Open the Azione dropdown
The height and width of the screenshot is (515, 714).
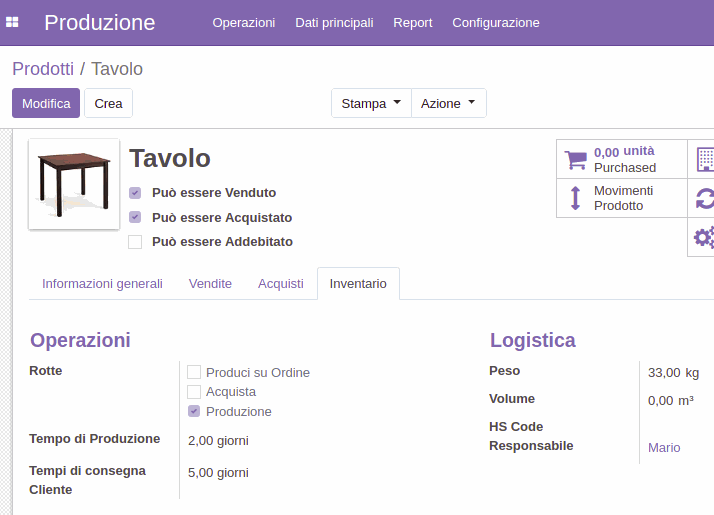(x=449, y=103)
